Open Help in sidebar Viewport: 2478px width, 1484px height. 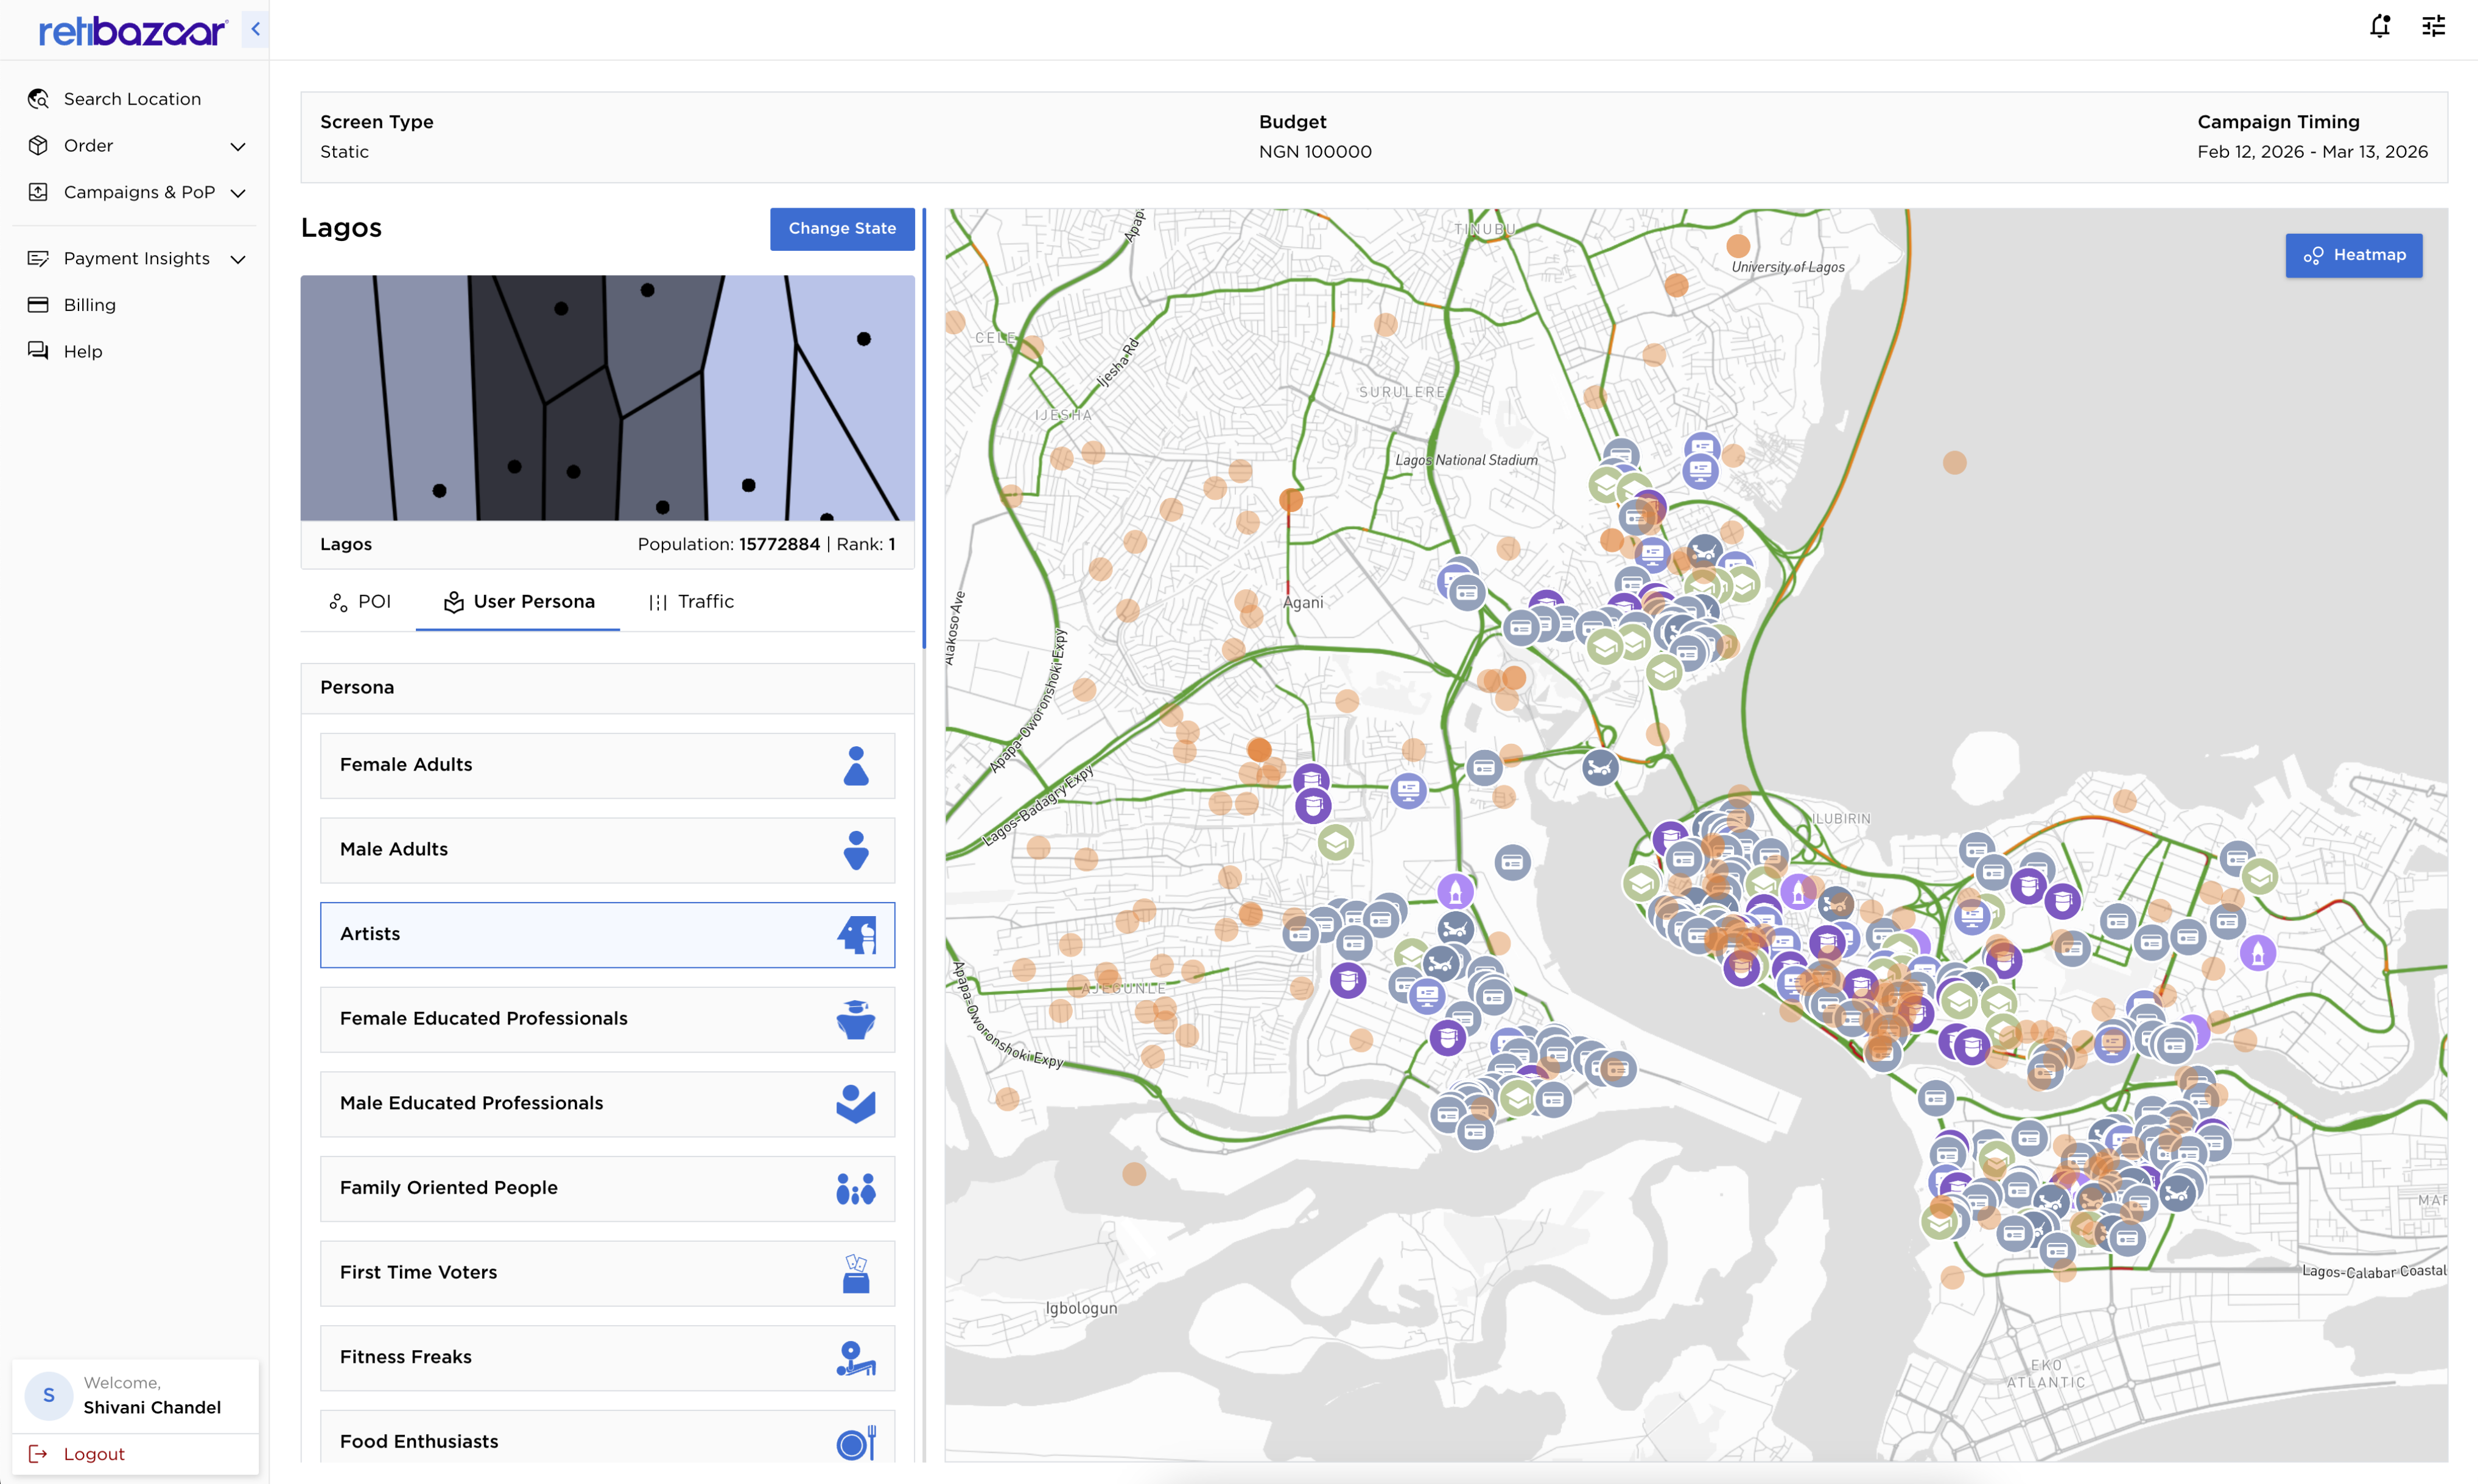[x=83, y=351]
